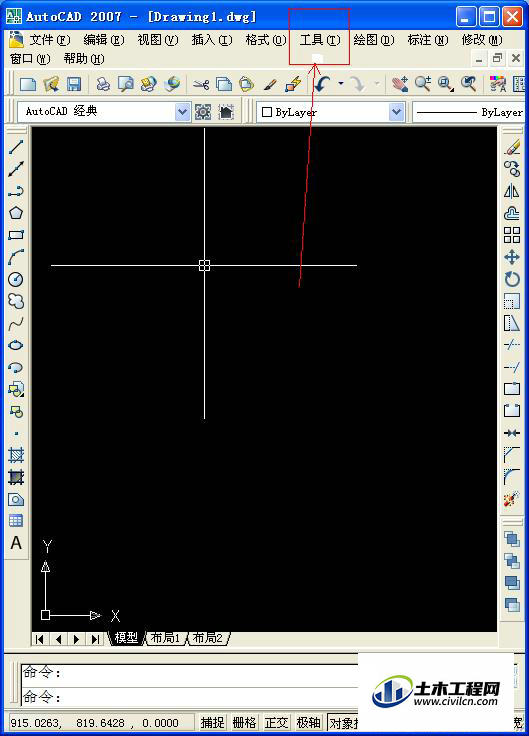This screenshot has height=736, width=529.
Task: Open the 工具(T) menu
Action: [320, 40]
